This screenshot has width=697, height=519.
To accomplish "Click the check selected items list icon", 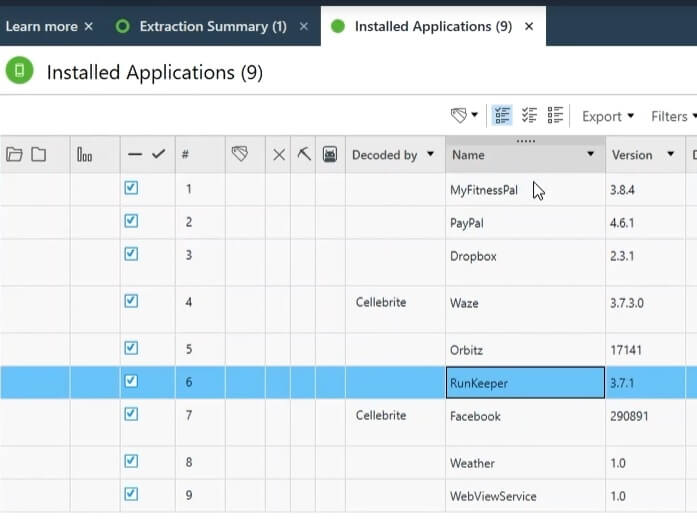I will 502,116.
